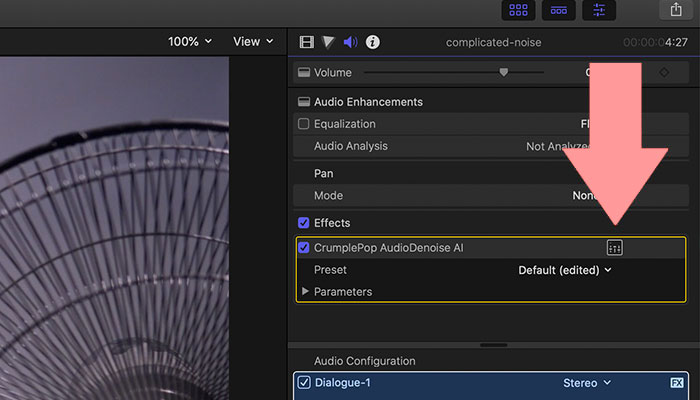700x400 pixels.
Task: Open the Audio inspector speaker icon
Action: tap(350, 42)
